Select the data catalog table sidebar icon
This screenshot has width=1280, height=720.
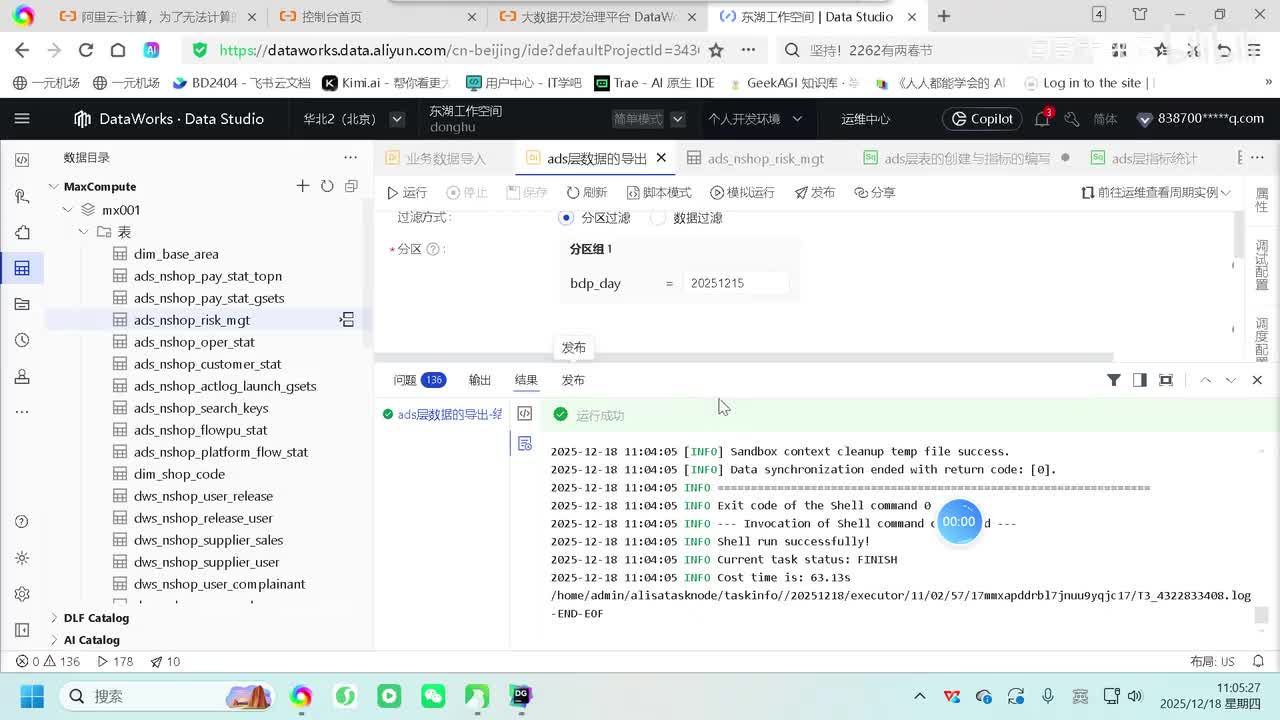click(22, 268)
